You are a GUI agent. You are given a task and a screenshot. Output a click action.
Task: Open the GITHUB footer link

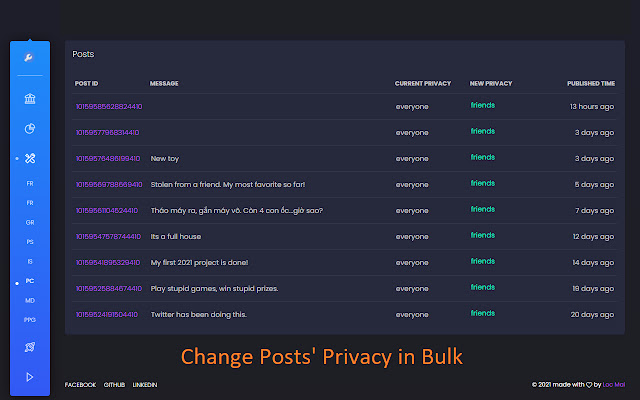(115, 384)
